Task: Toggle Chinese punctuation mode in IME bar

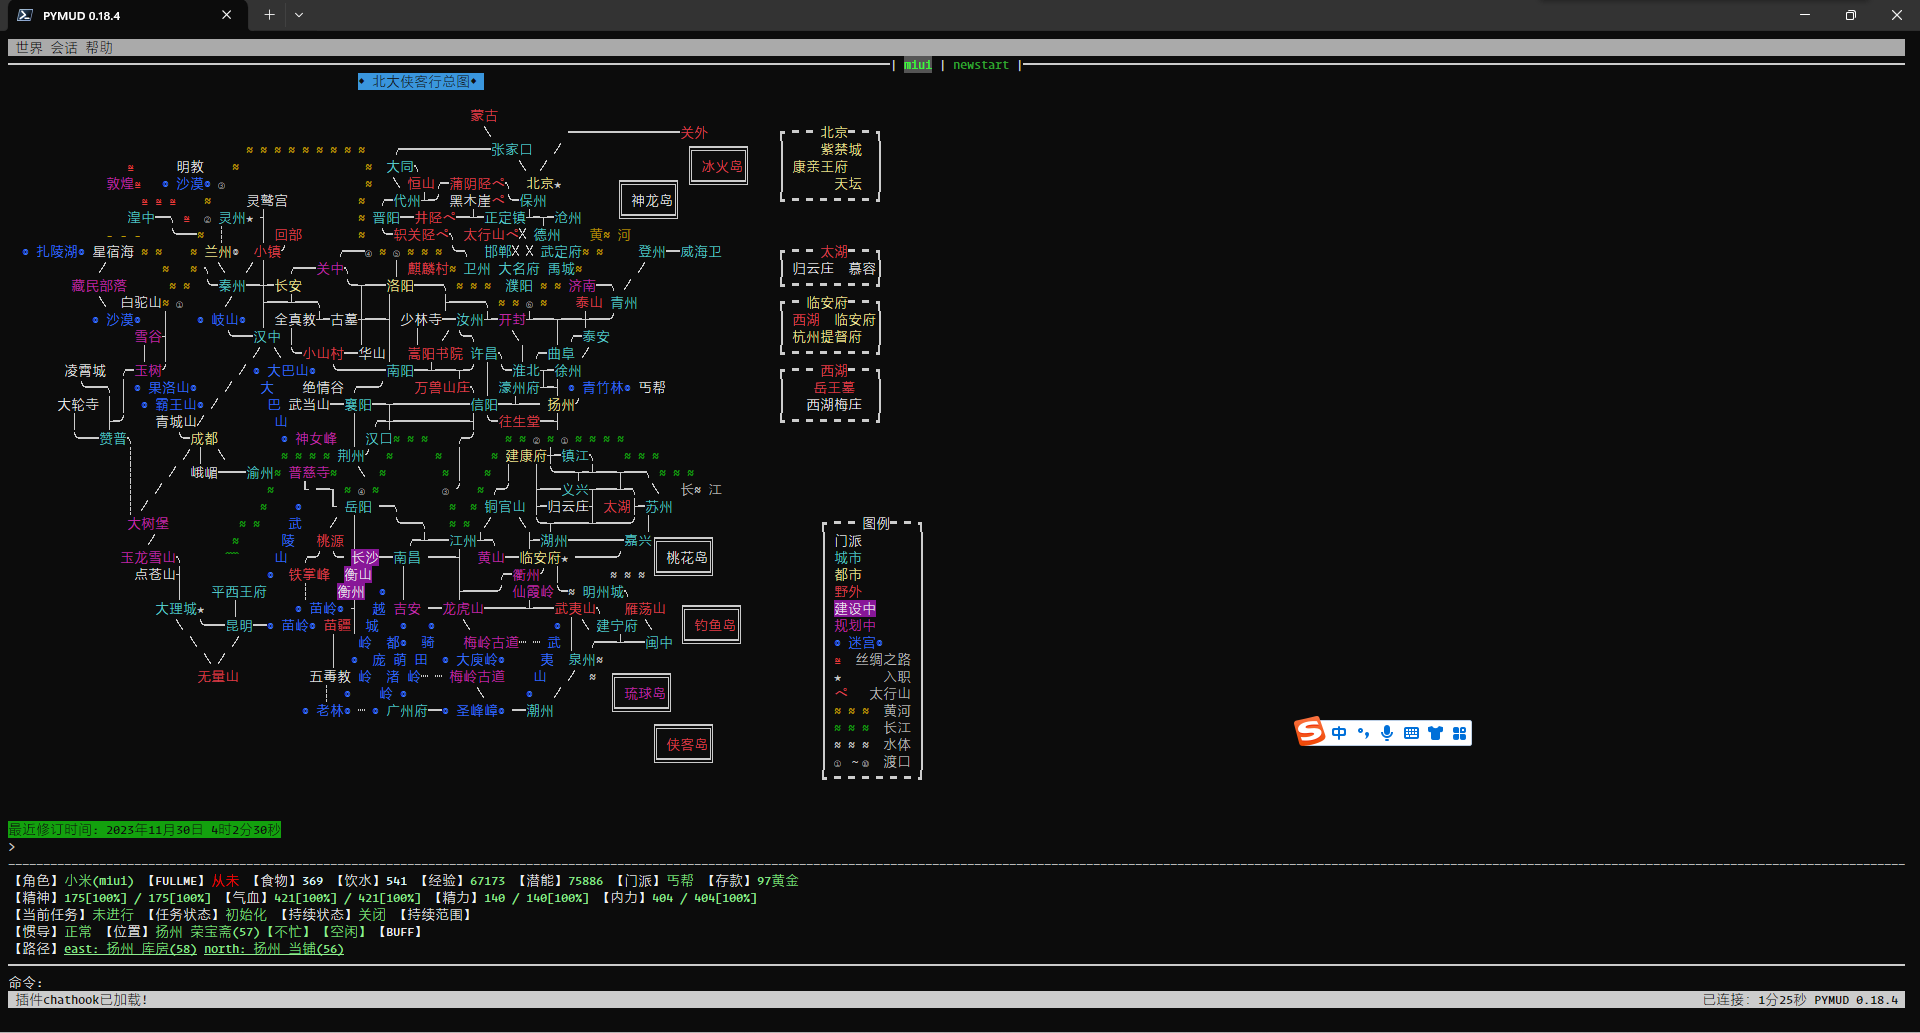Action: click(x=1363, y=733)
